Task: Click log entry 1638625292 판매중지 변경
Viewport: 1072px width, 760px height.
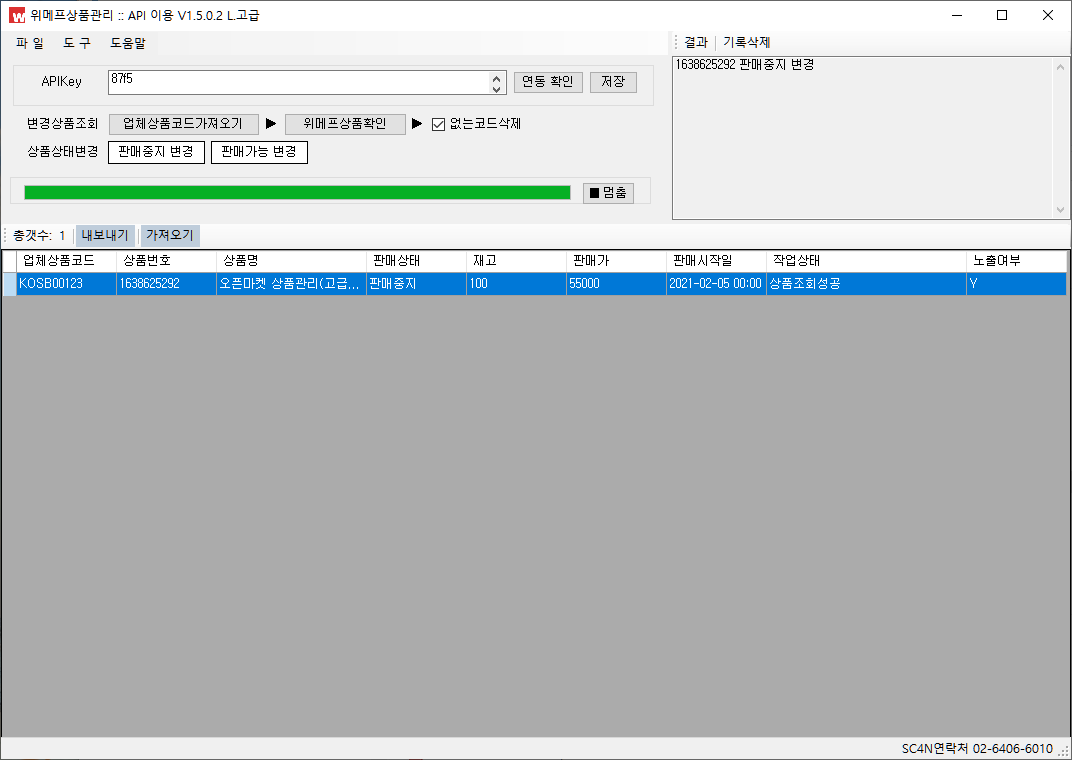Action: point(745,65)
